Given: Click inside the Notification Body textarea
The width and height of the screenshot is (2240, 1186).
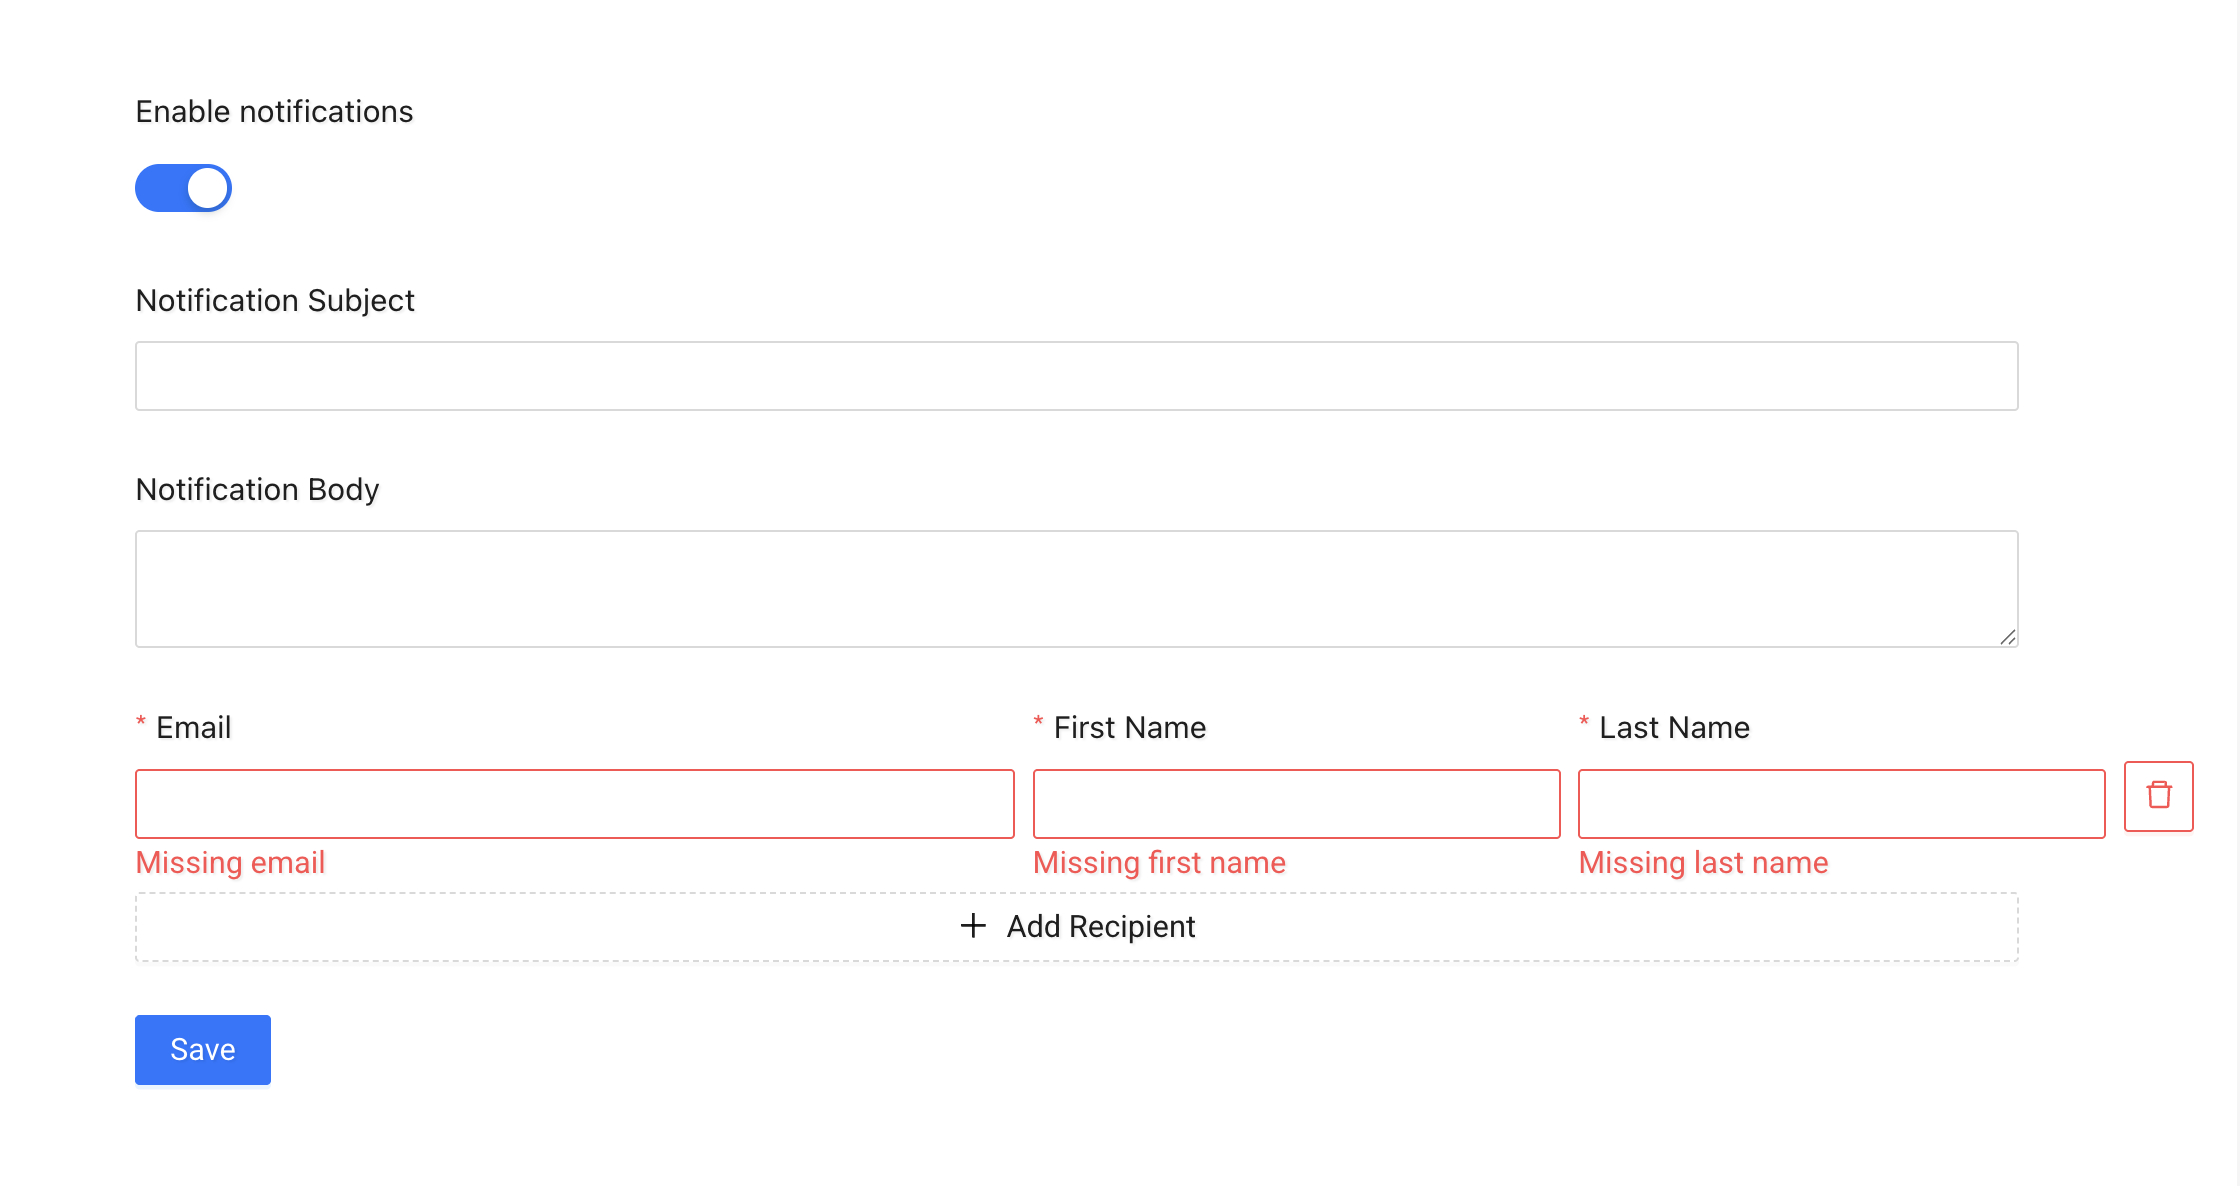Looking at the screenshot, I should tap(1077, 588).
